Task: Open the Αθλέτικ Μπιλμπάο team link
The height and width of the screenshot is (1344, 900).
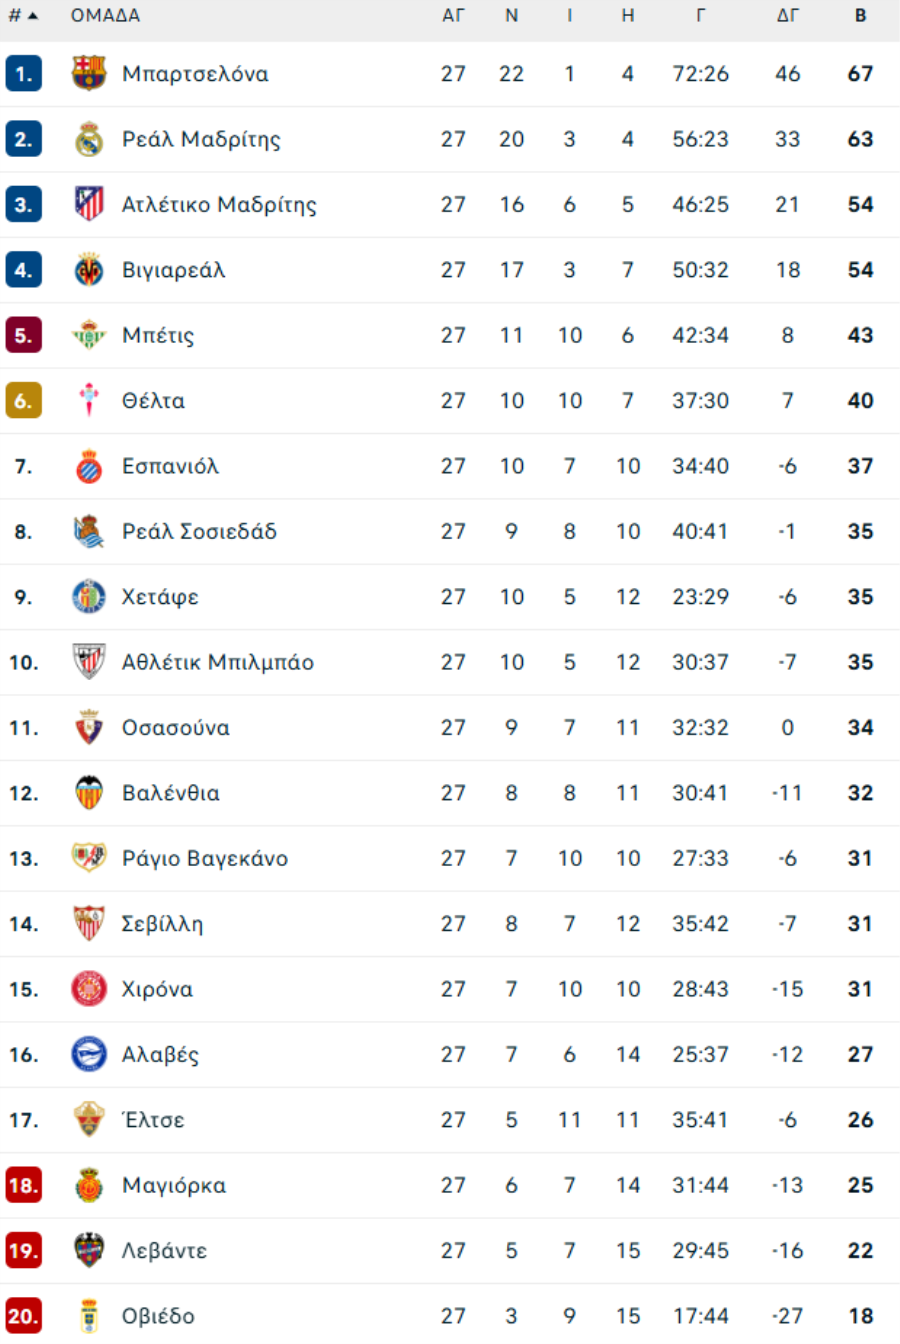Action: coord(217,662)
